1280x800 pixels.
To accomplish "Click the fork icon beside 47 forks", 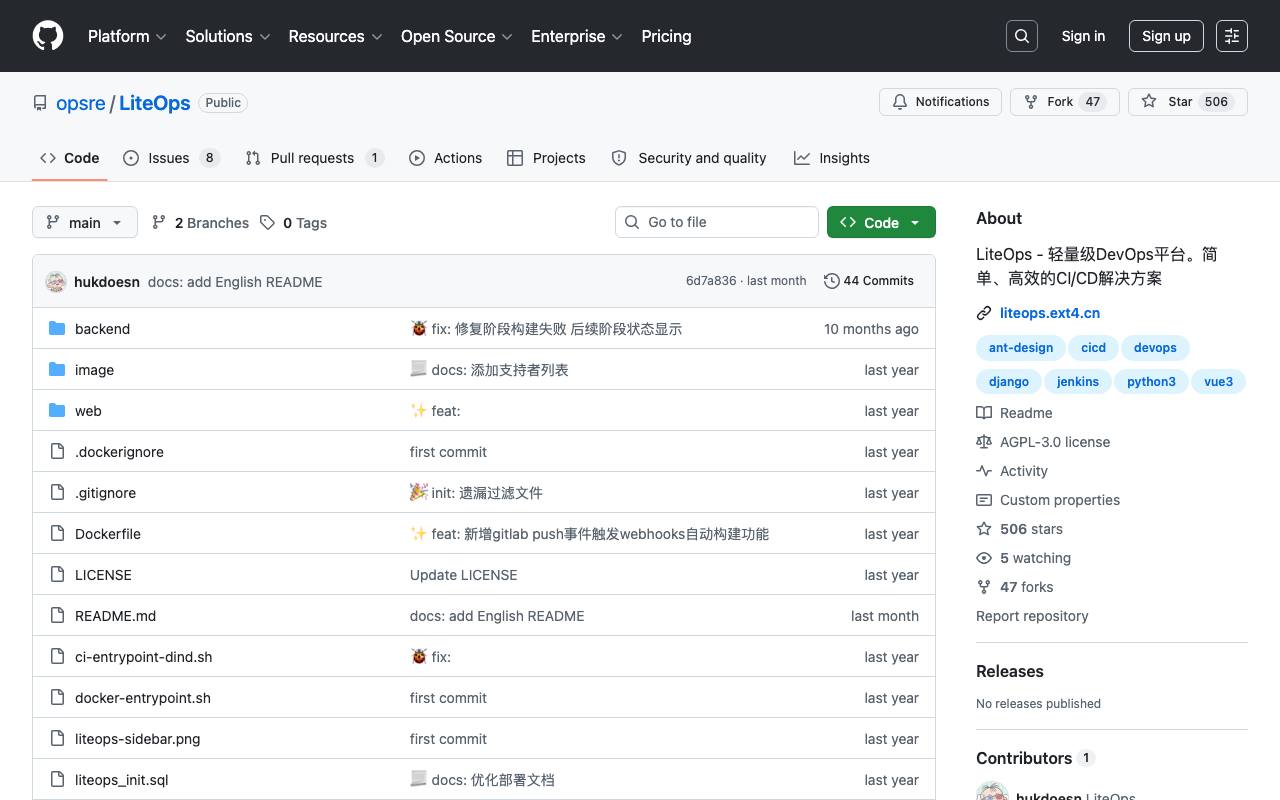I will [984, 587].
